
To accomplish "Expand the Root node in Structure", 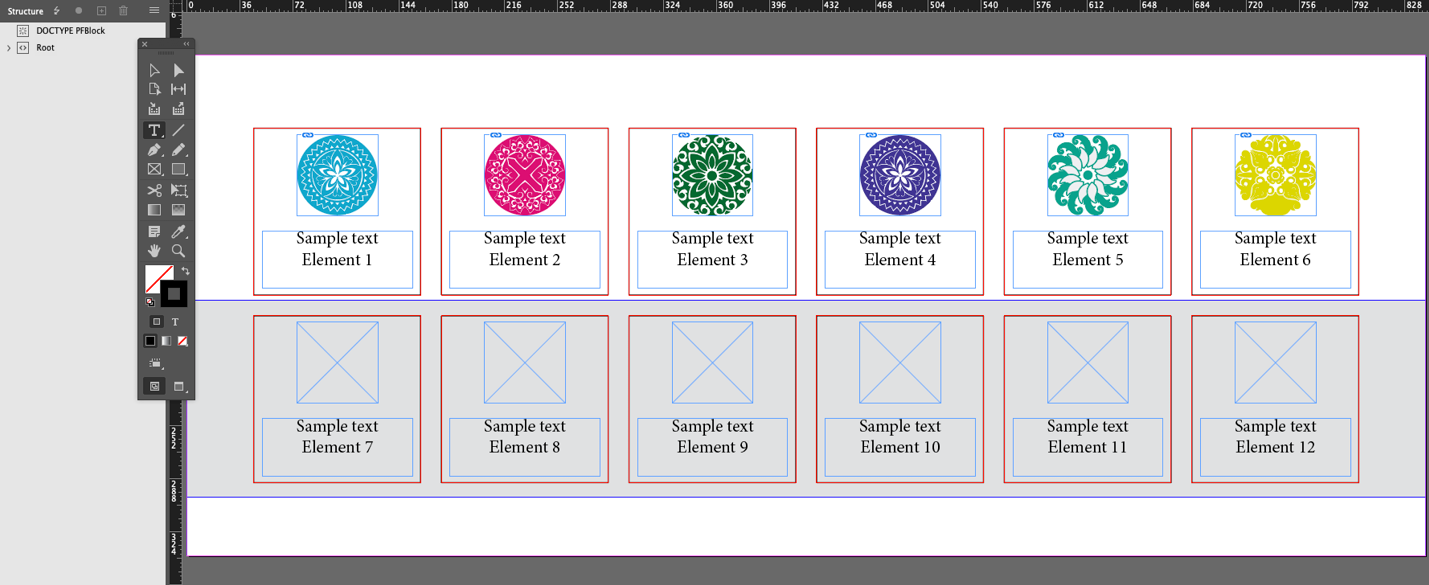I will click(9, 48).
